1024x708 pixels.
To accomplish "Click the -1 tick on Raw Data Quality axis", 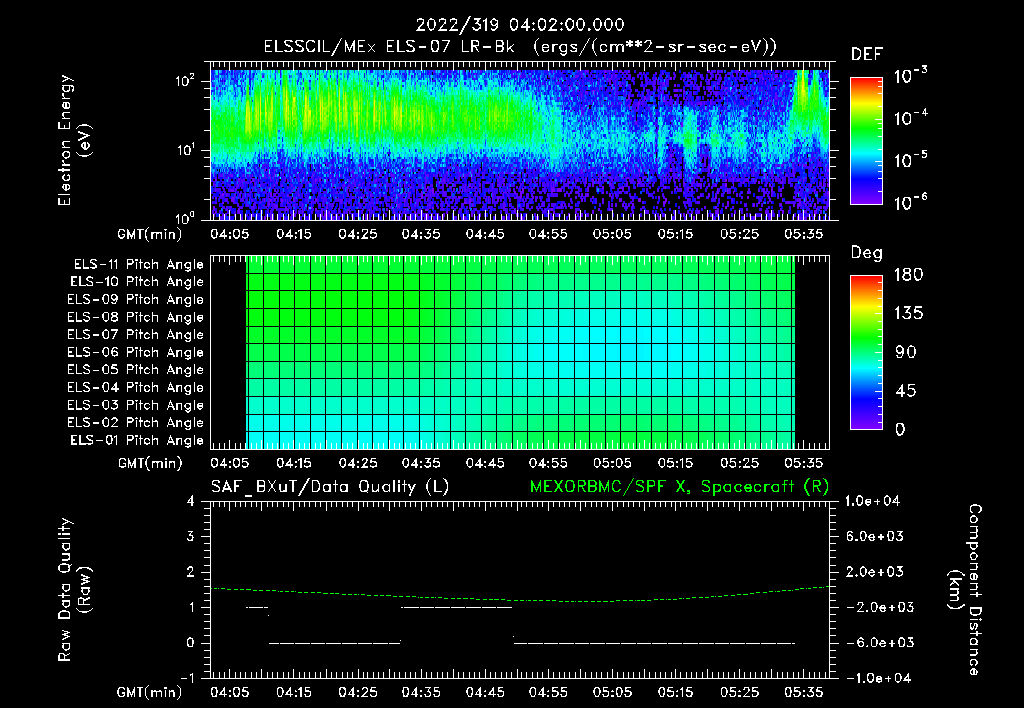I will (187, 678).
